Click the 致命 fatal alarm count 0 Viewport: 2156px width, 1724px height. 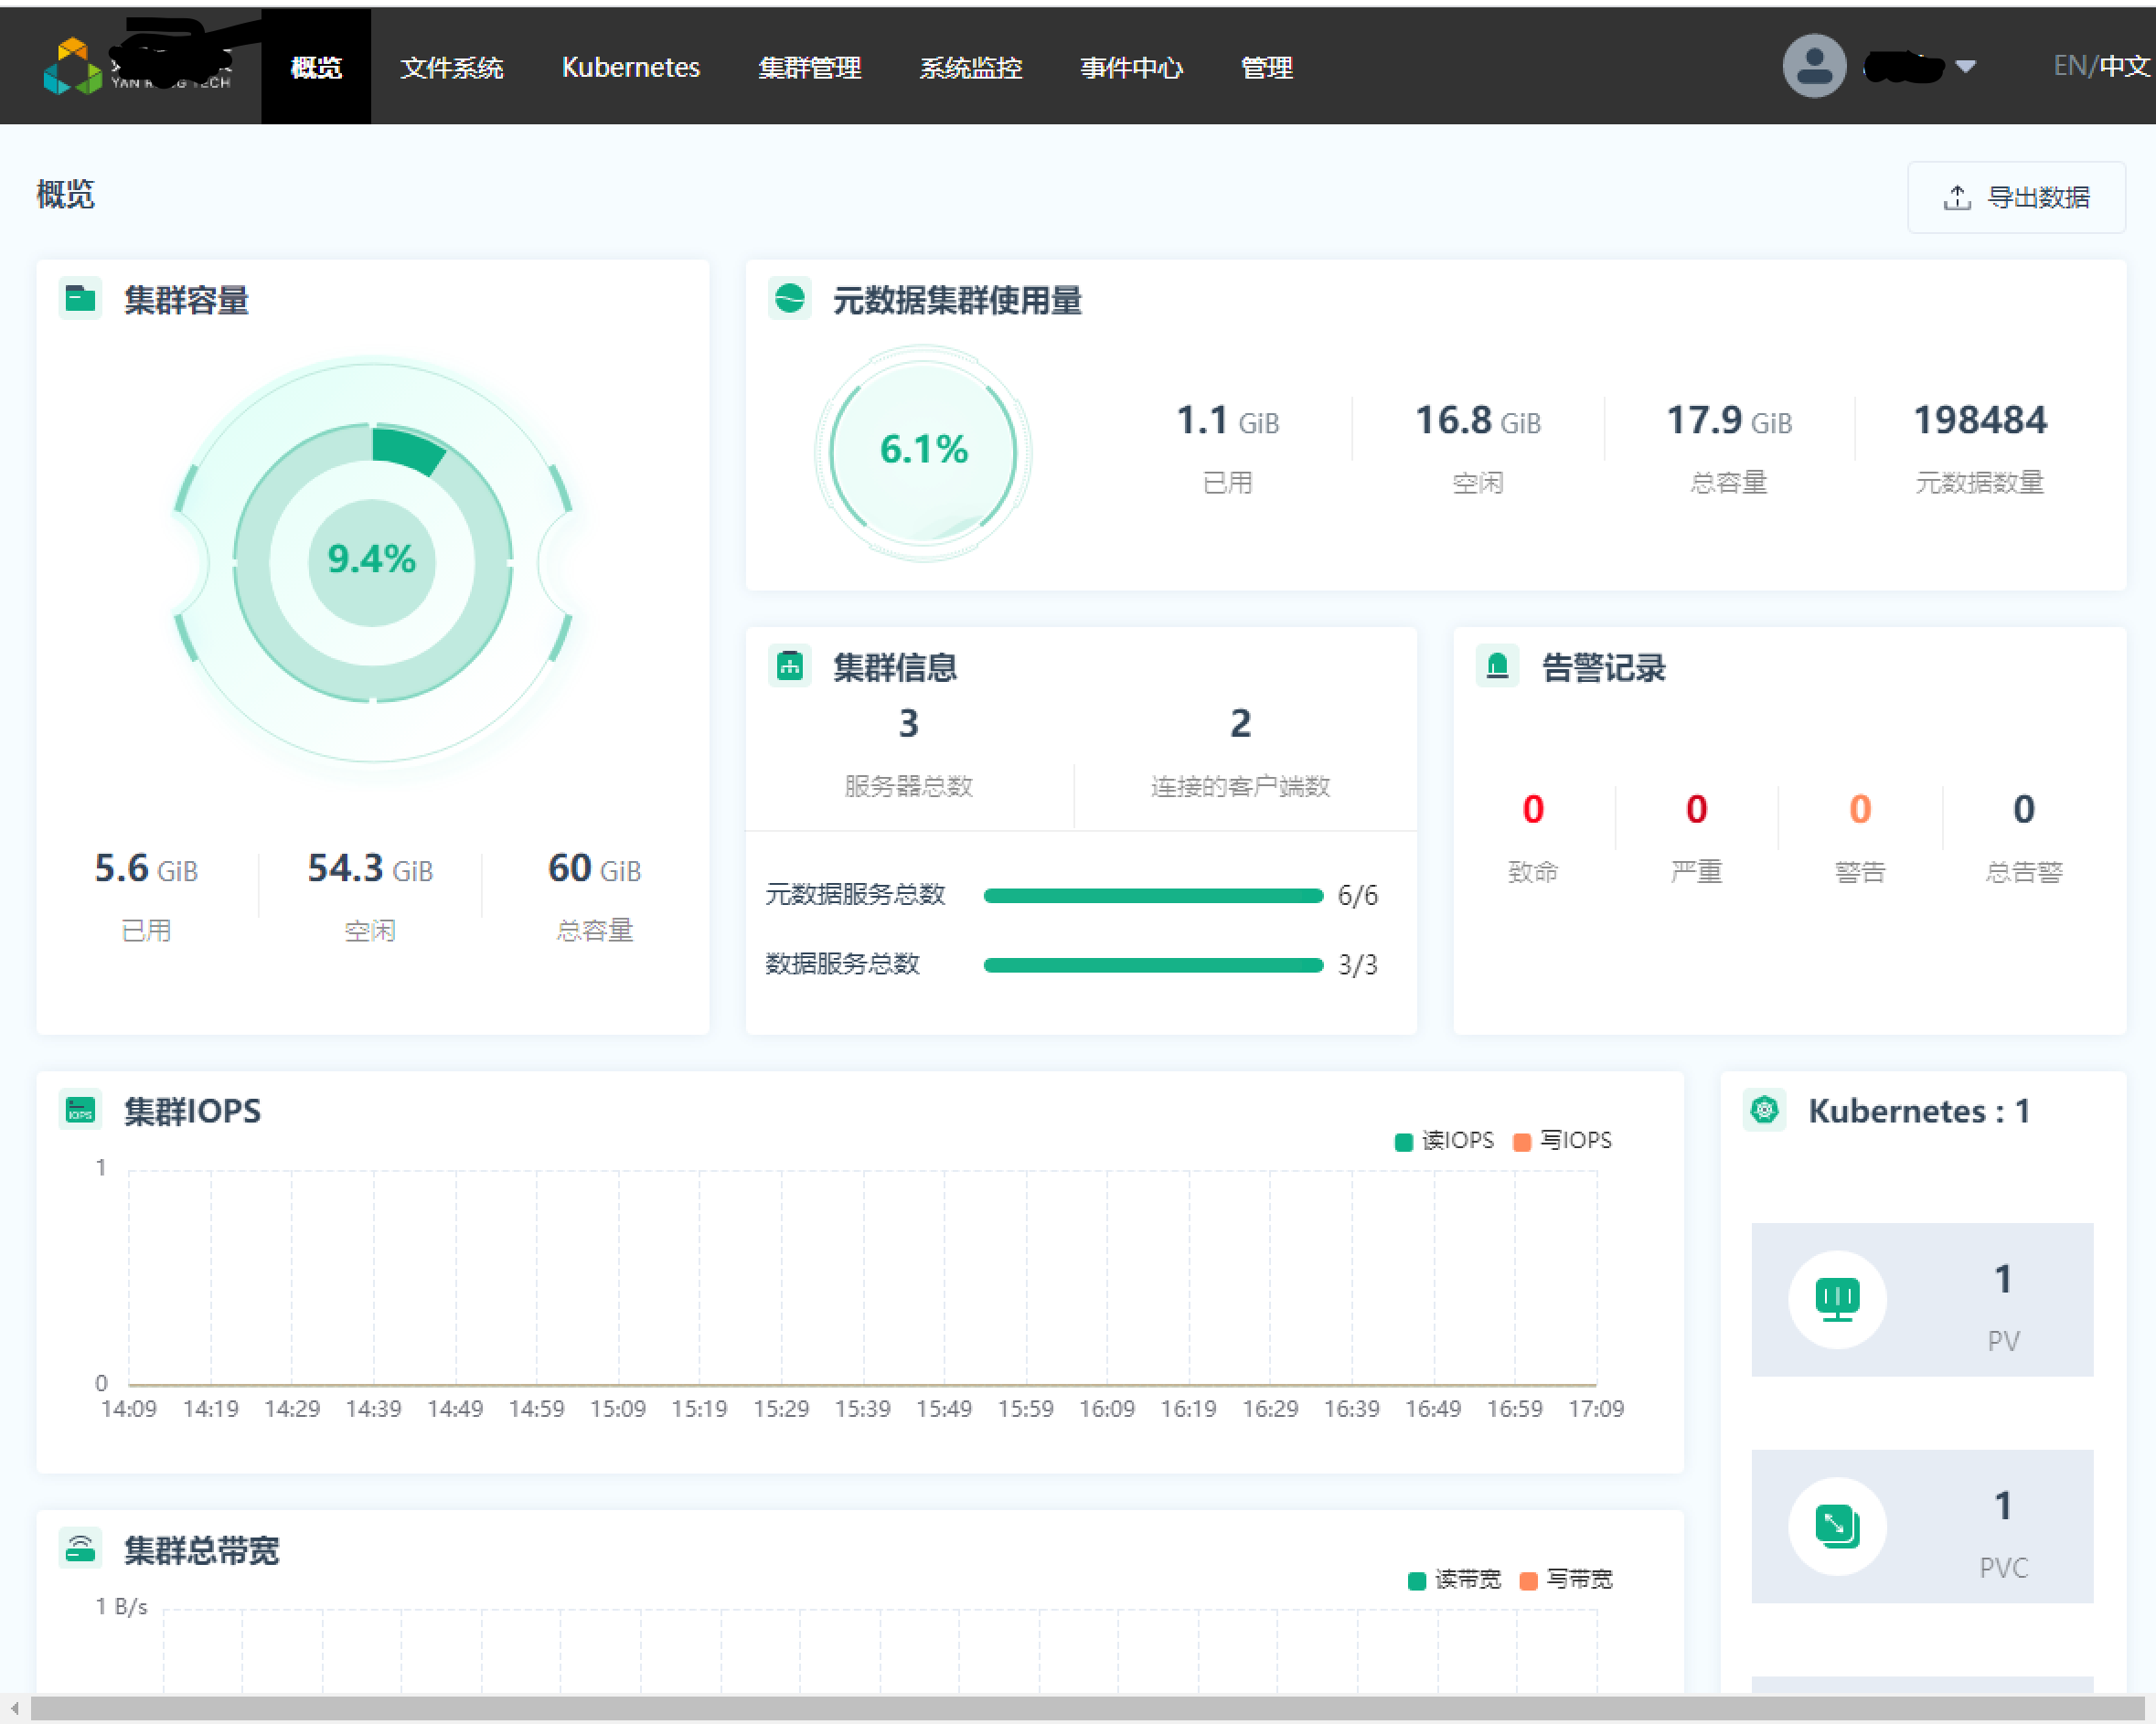(1533, 808)
